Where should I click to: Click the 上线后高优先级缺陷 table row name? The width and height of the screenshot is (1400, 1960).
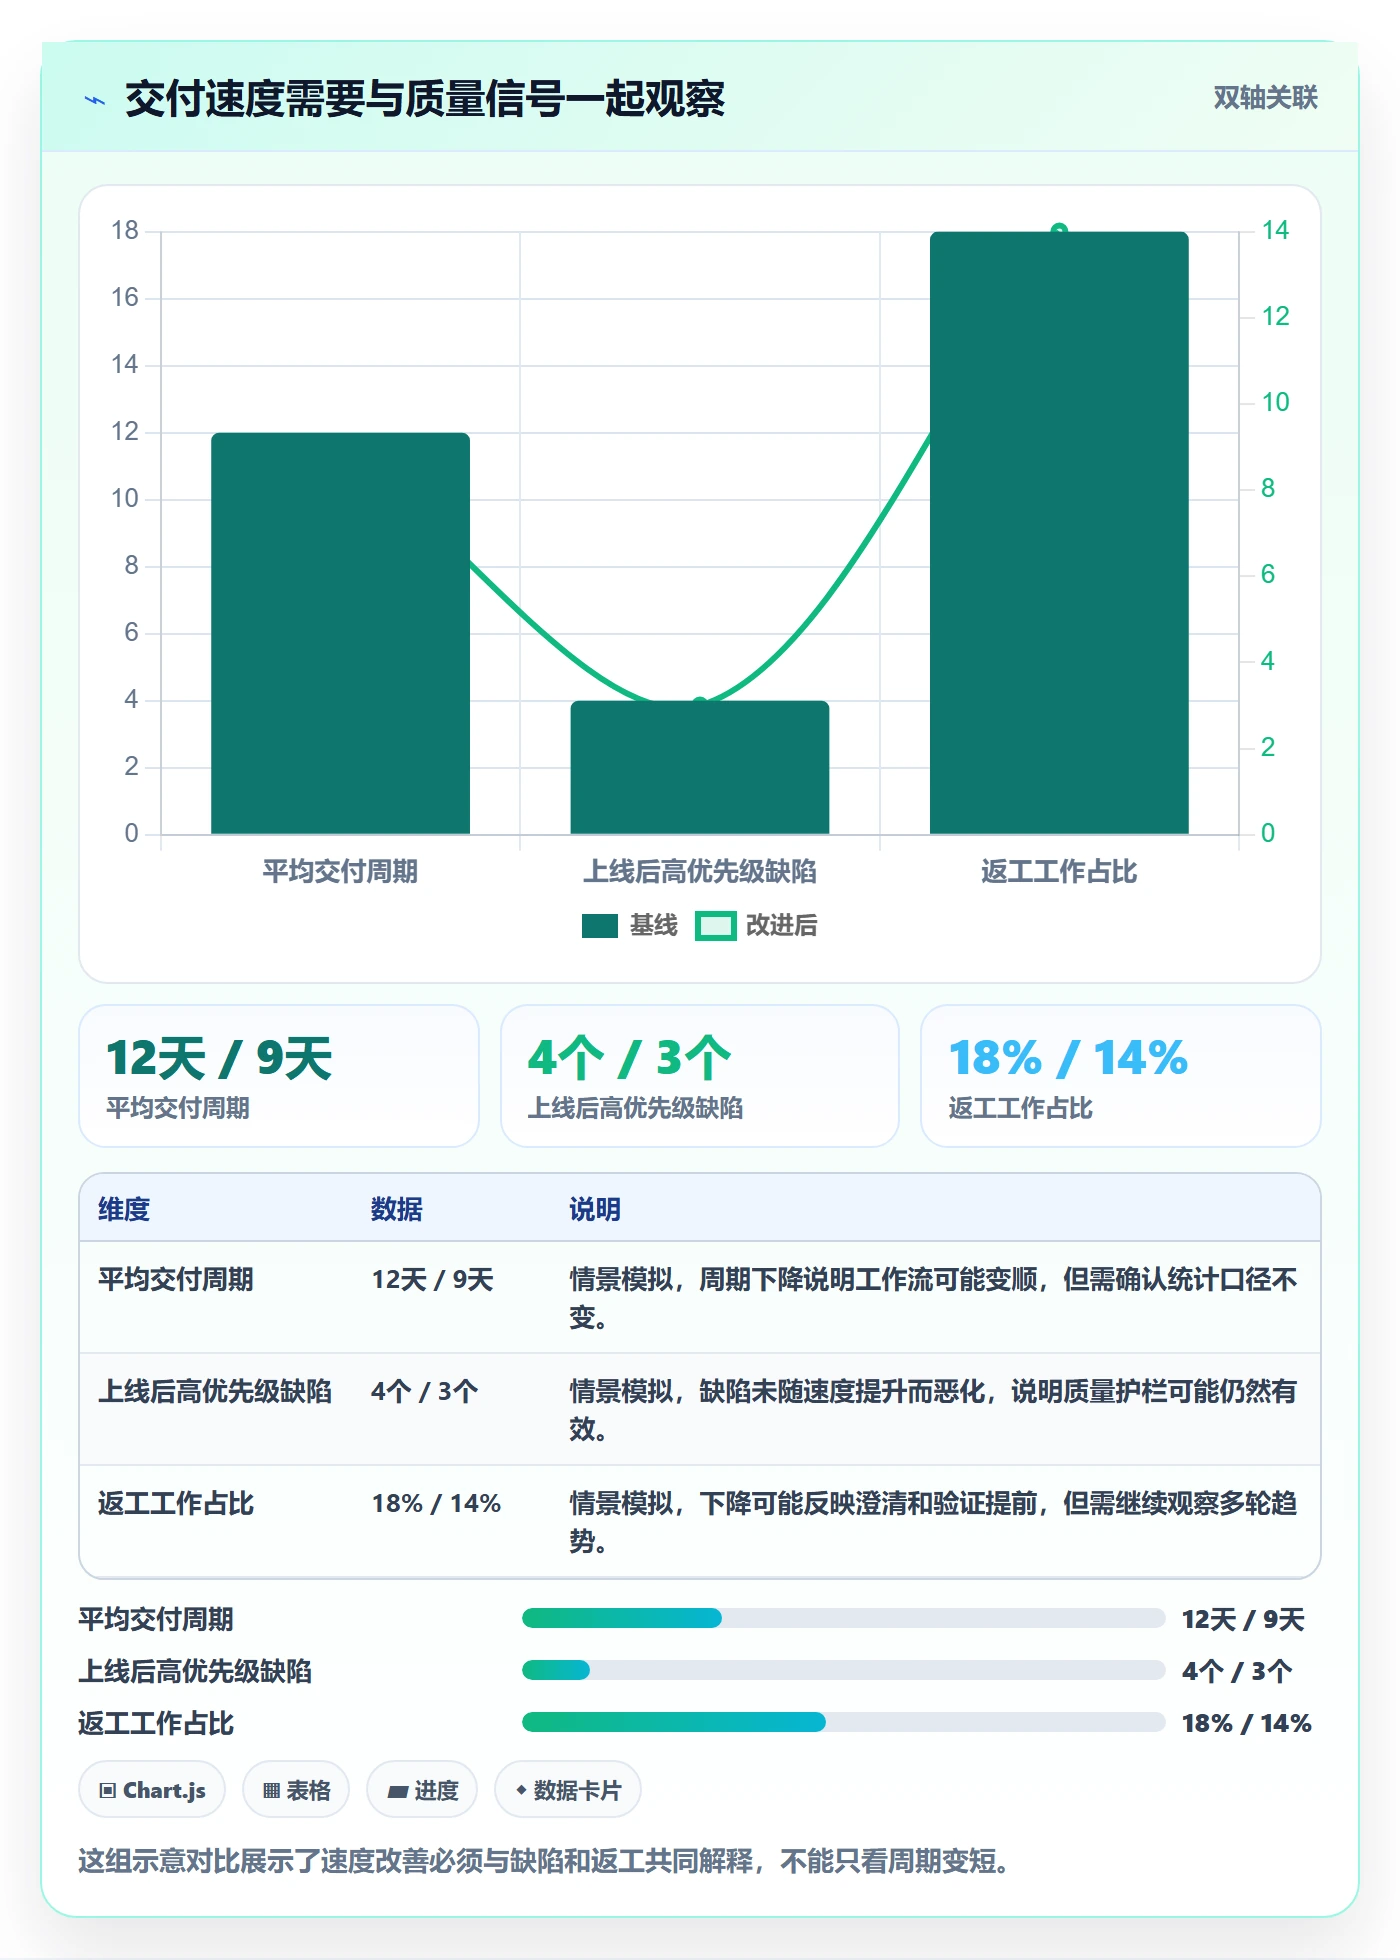[215, 1391]
